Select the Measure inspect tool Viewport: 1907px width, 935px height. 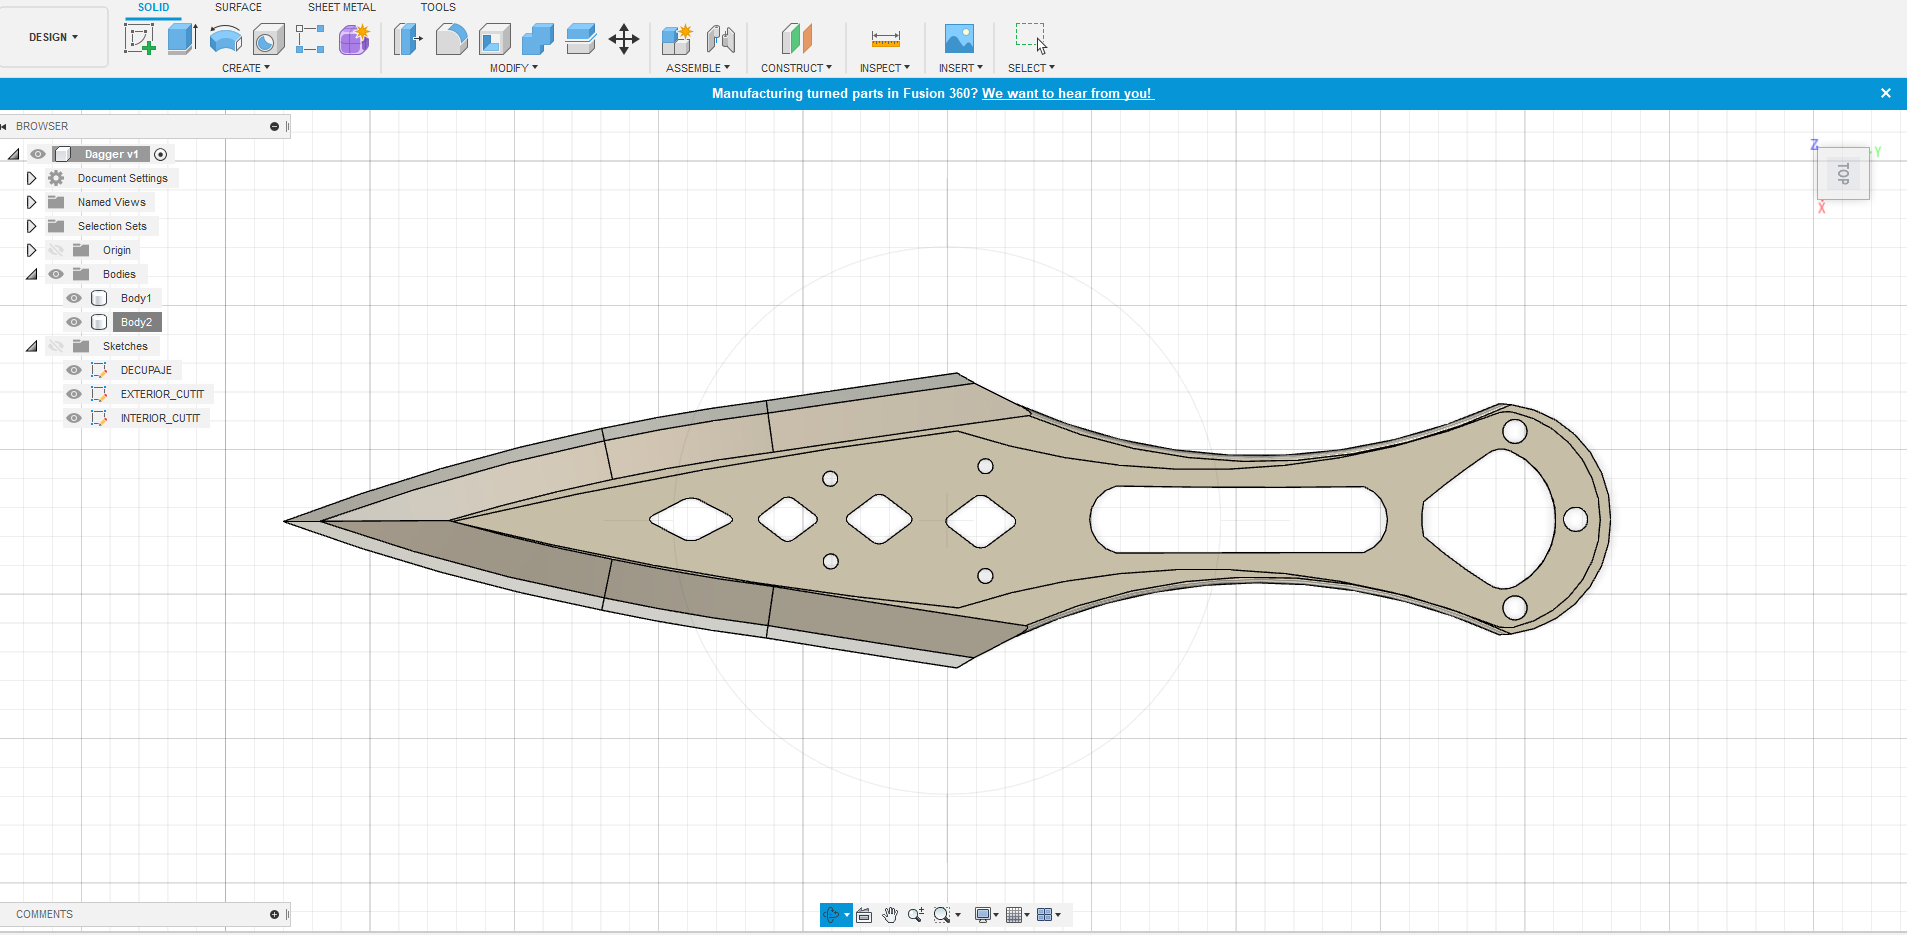tap(885, 39)
